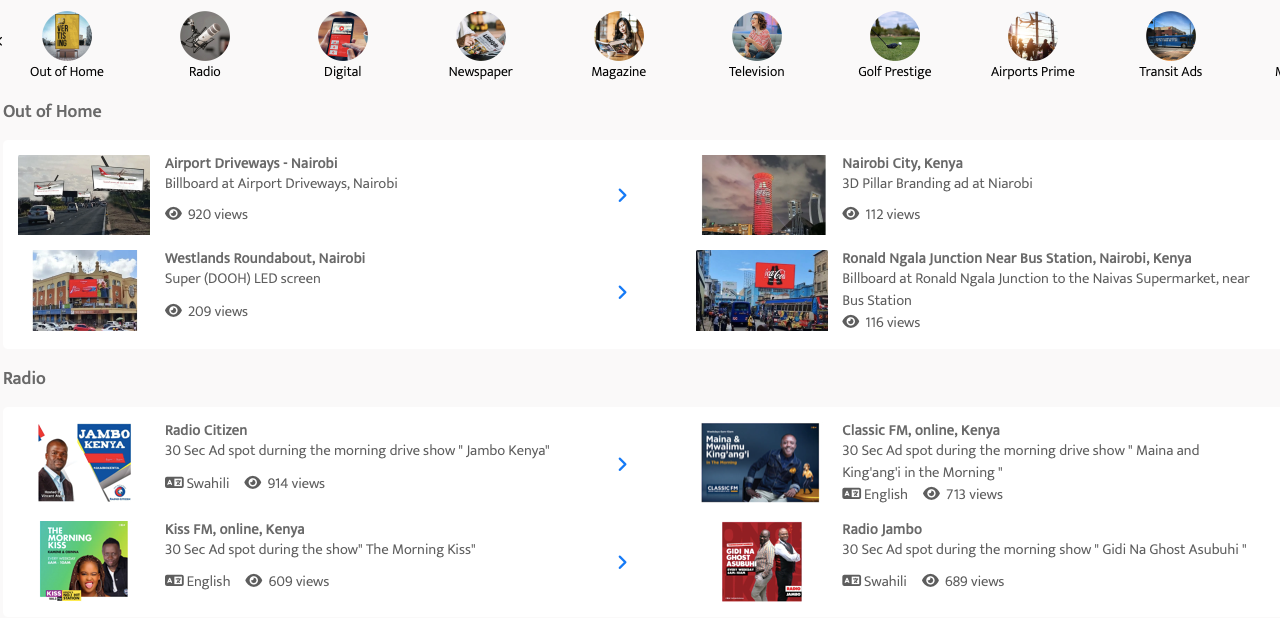Screen dimensions: 1280x618
Task: Open Radio Jambo listing title
Action: pyautogui.click(x=882, y=529)
